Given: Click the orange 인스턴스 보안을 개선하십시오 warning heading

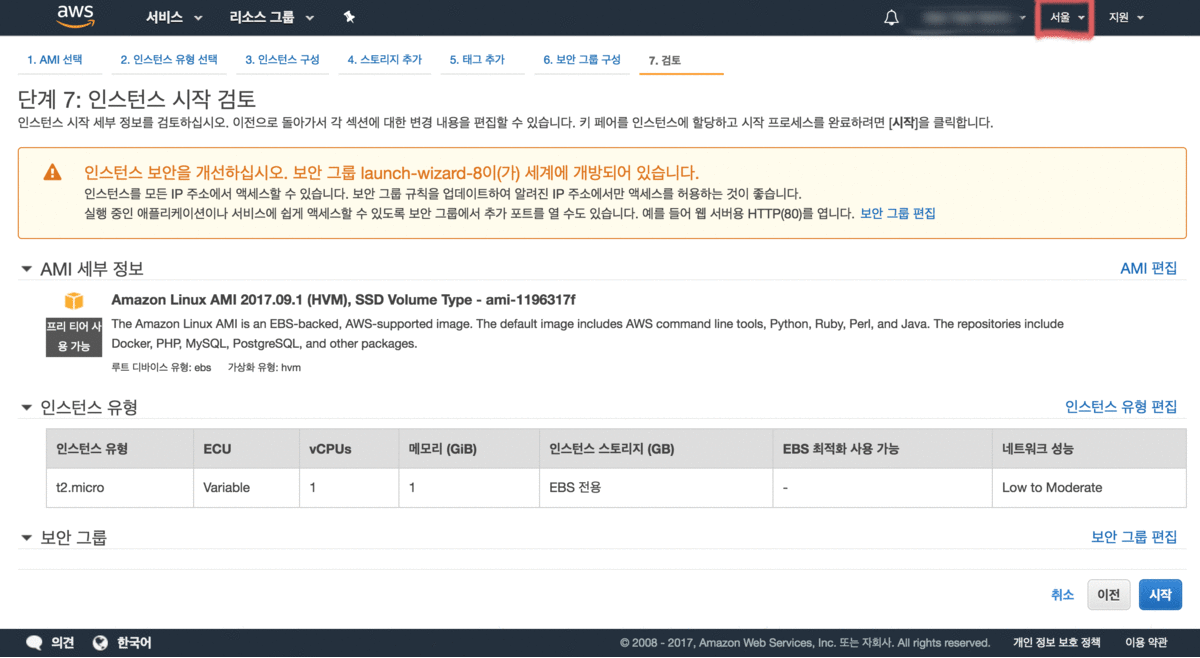Looking at the screenshot, I should [x=392, y=171].
